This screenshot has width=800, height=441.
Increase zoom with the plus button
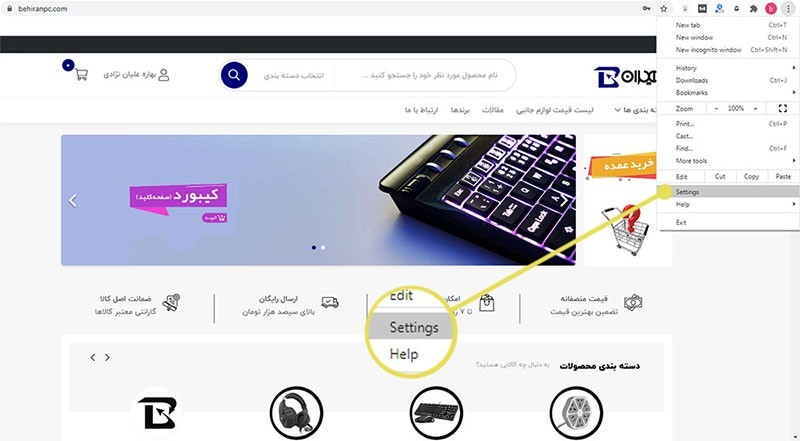pos(756,108)
